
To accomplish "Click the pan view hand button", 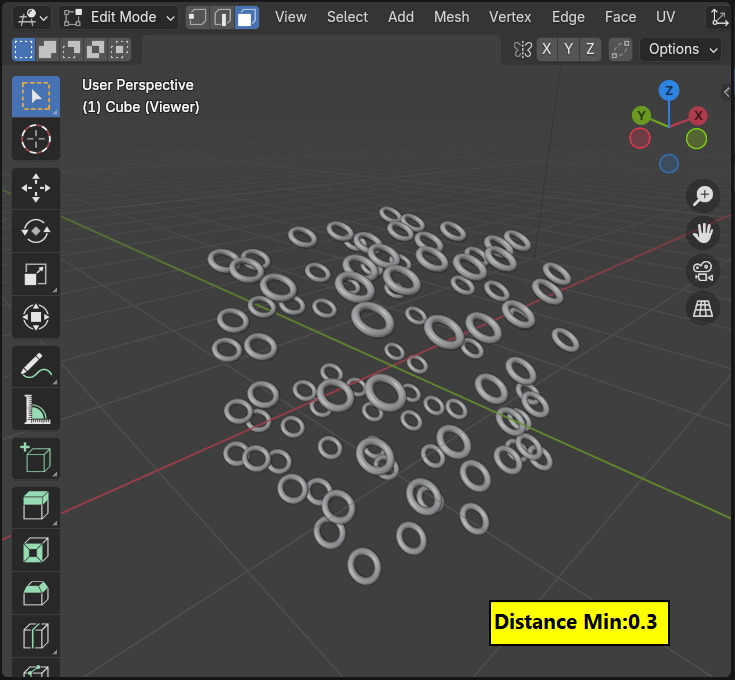I will (x=703, y=233).
